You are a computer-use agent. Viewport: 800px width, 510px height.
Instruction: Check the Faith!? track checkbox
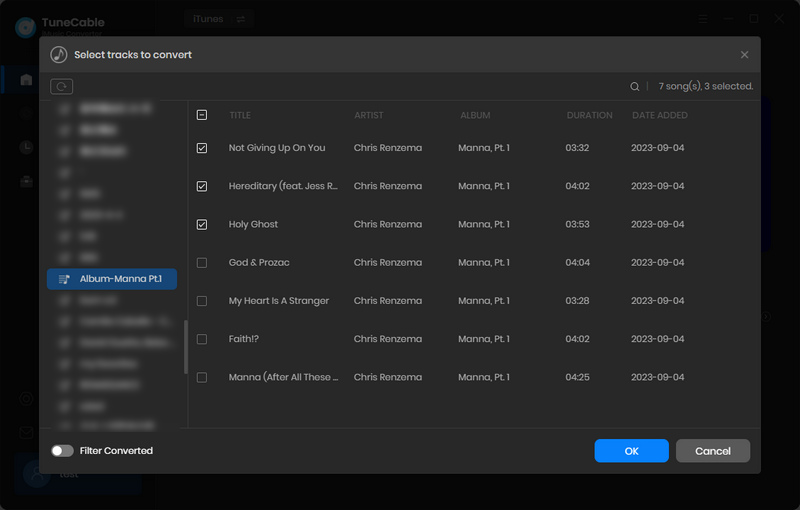(202, 339)
